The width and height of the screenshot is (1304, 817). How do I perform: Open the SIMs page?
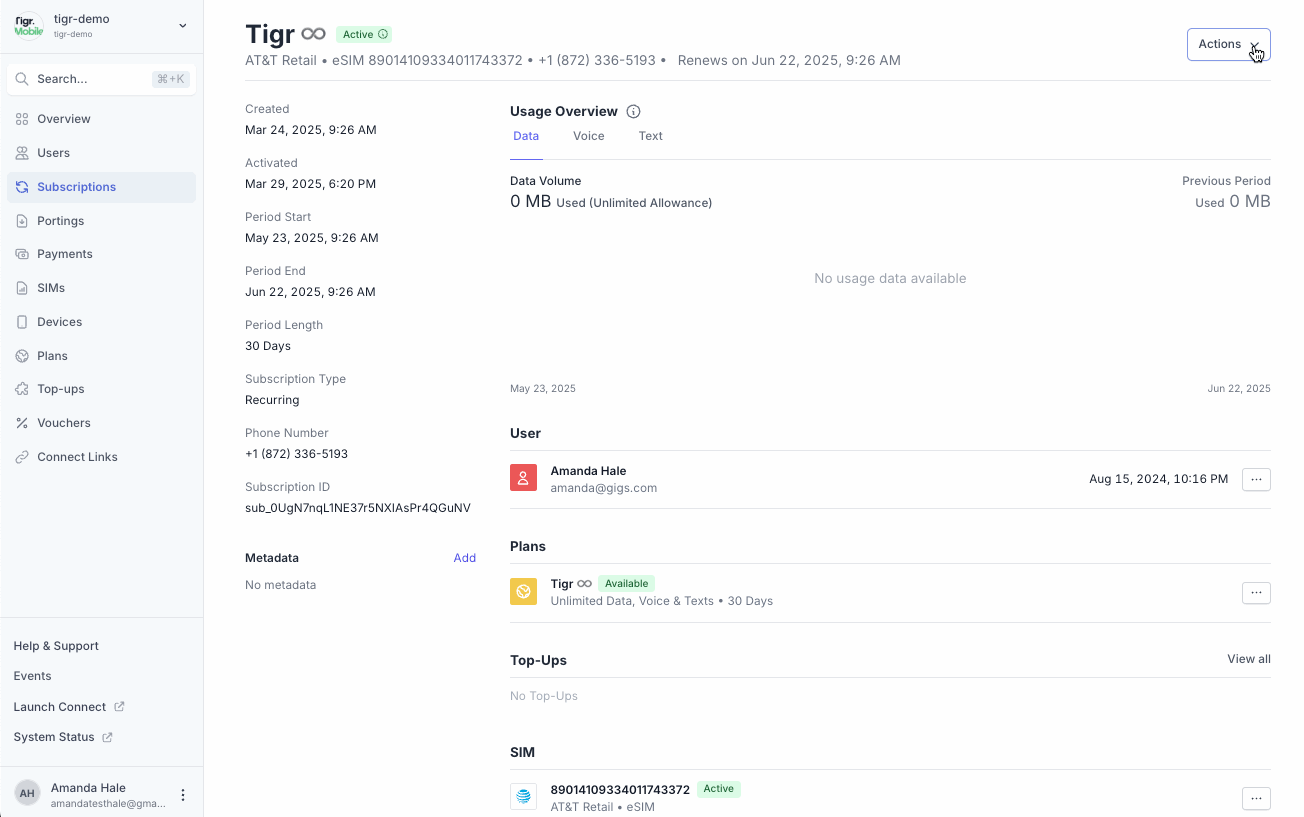click(x=101, y=288)
